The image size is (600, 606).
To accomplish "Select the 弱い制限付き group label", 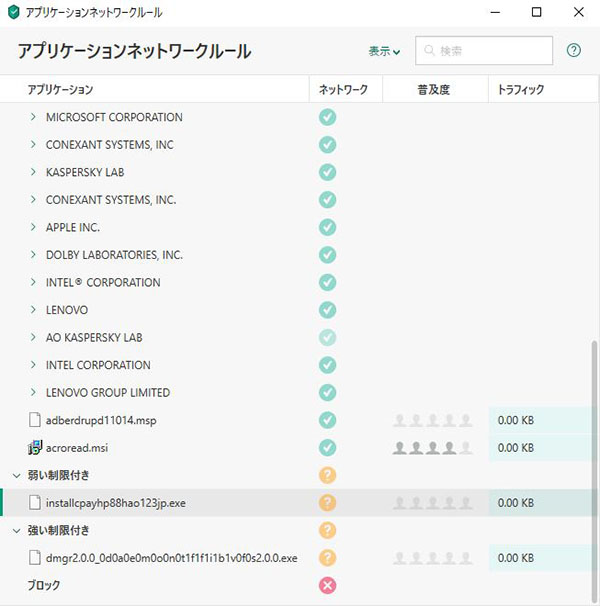I will pos(58,475).
